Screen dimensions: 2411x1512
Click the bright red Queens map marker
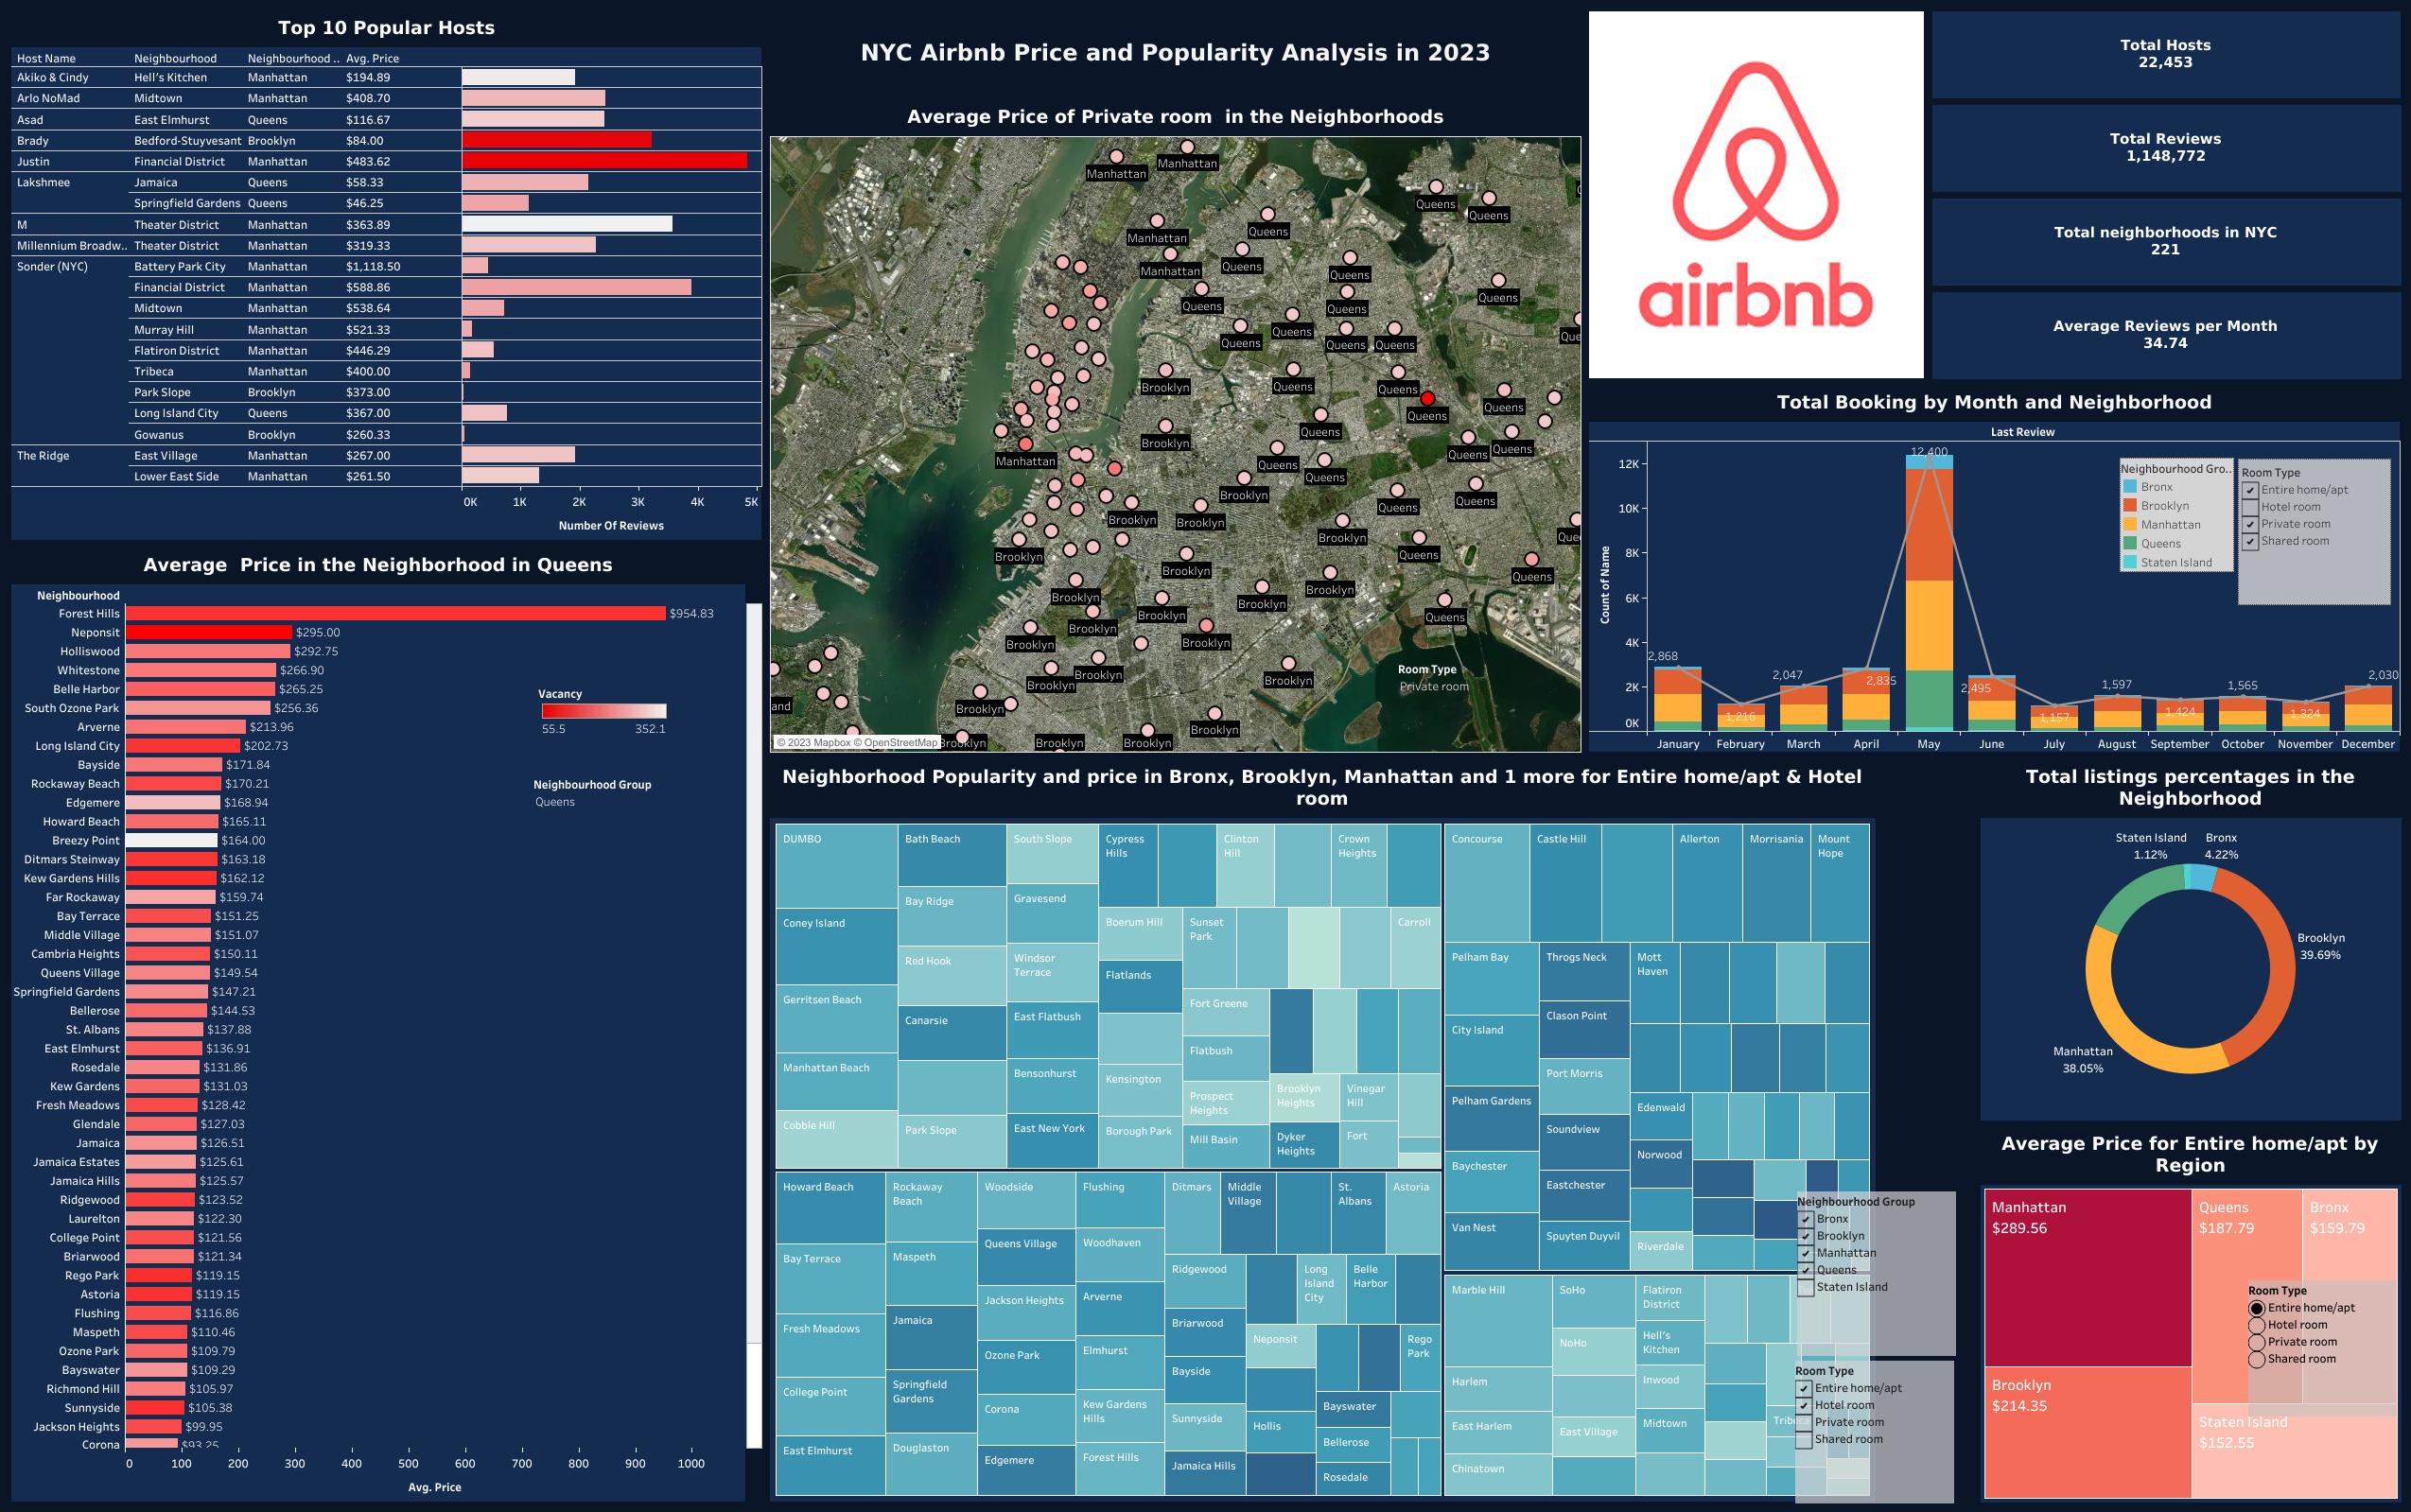[x=1427, y=399]
